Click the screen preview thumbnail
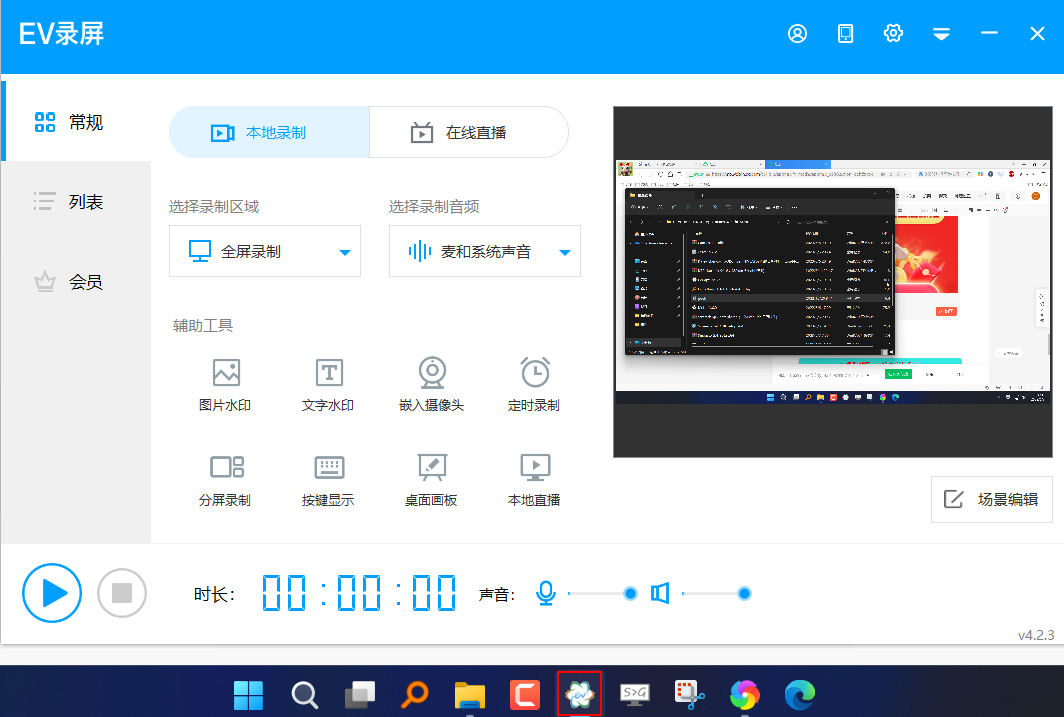The height and width of the screenshot is (717, 1064). (x=833, y=282)
